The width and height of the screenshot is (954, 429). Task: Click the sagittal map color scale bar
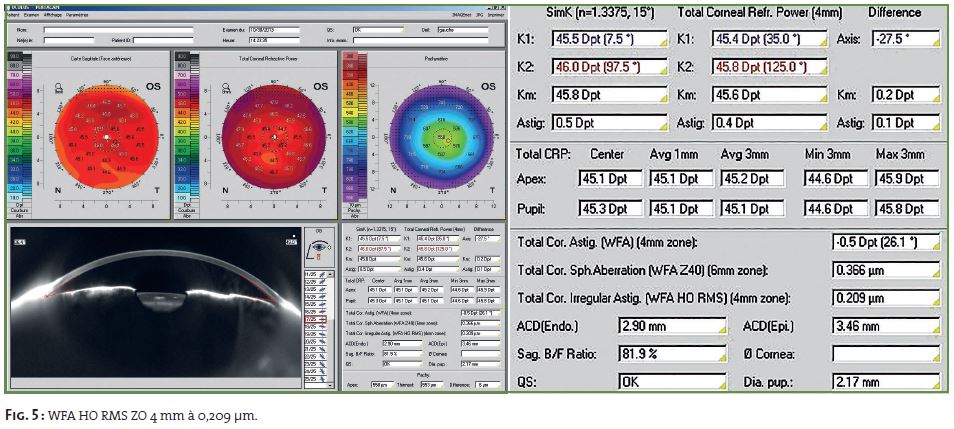(13, 130)
